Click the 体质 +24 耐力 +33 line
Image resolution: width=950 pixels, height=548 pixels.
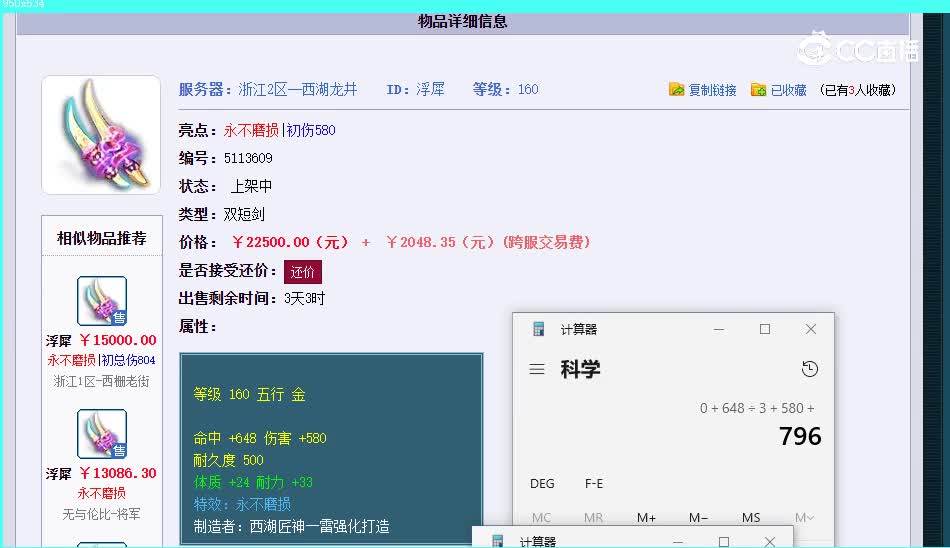point(253,483)
